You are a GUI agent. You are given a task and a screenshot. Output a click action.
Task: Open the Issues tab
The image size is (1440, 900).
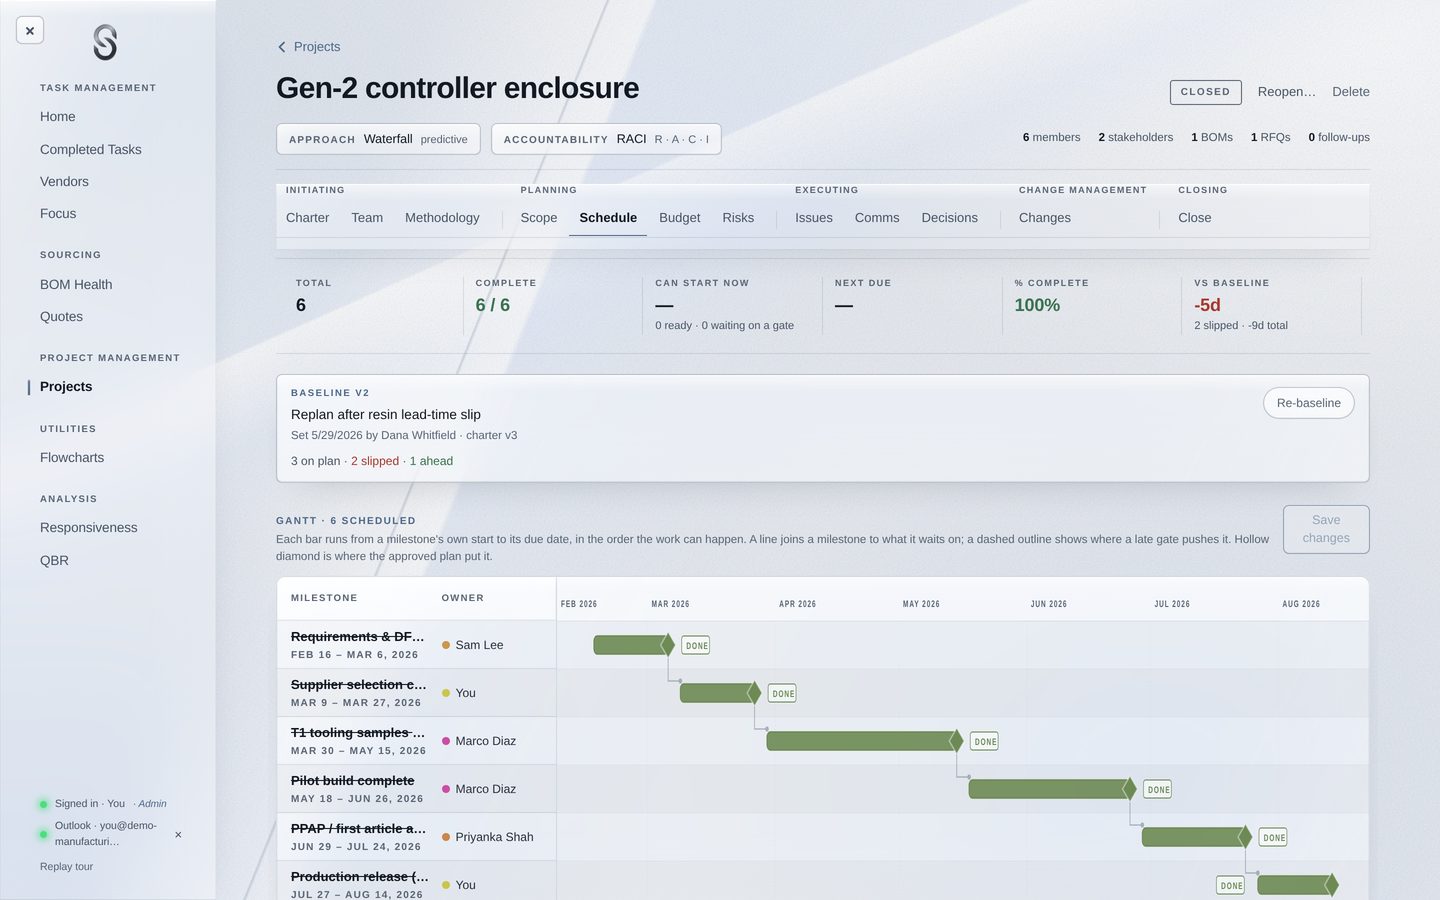(x=814, y=218)
